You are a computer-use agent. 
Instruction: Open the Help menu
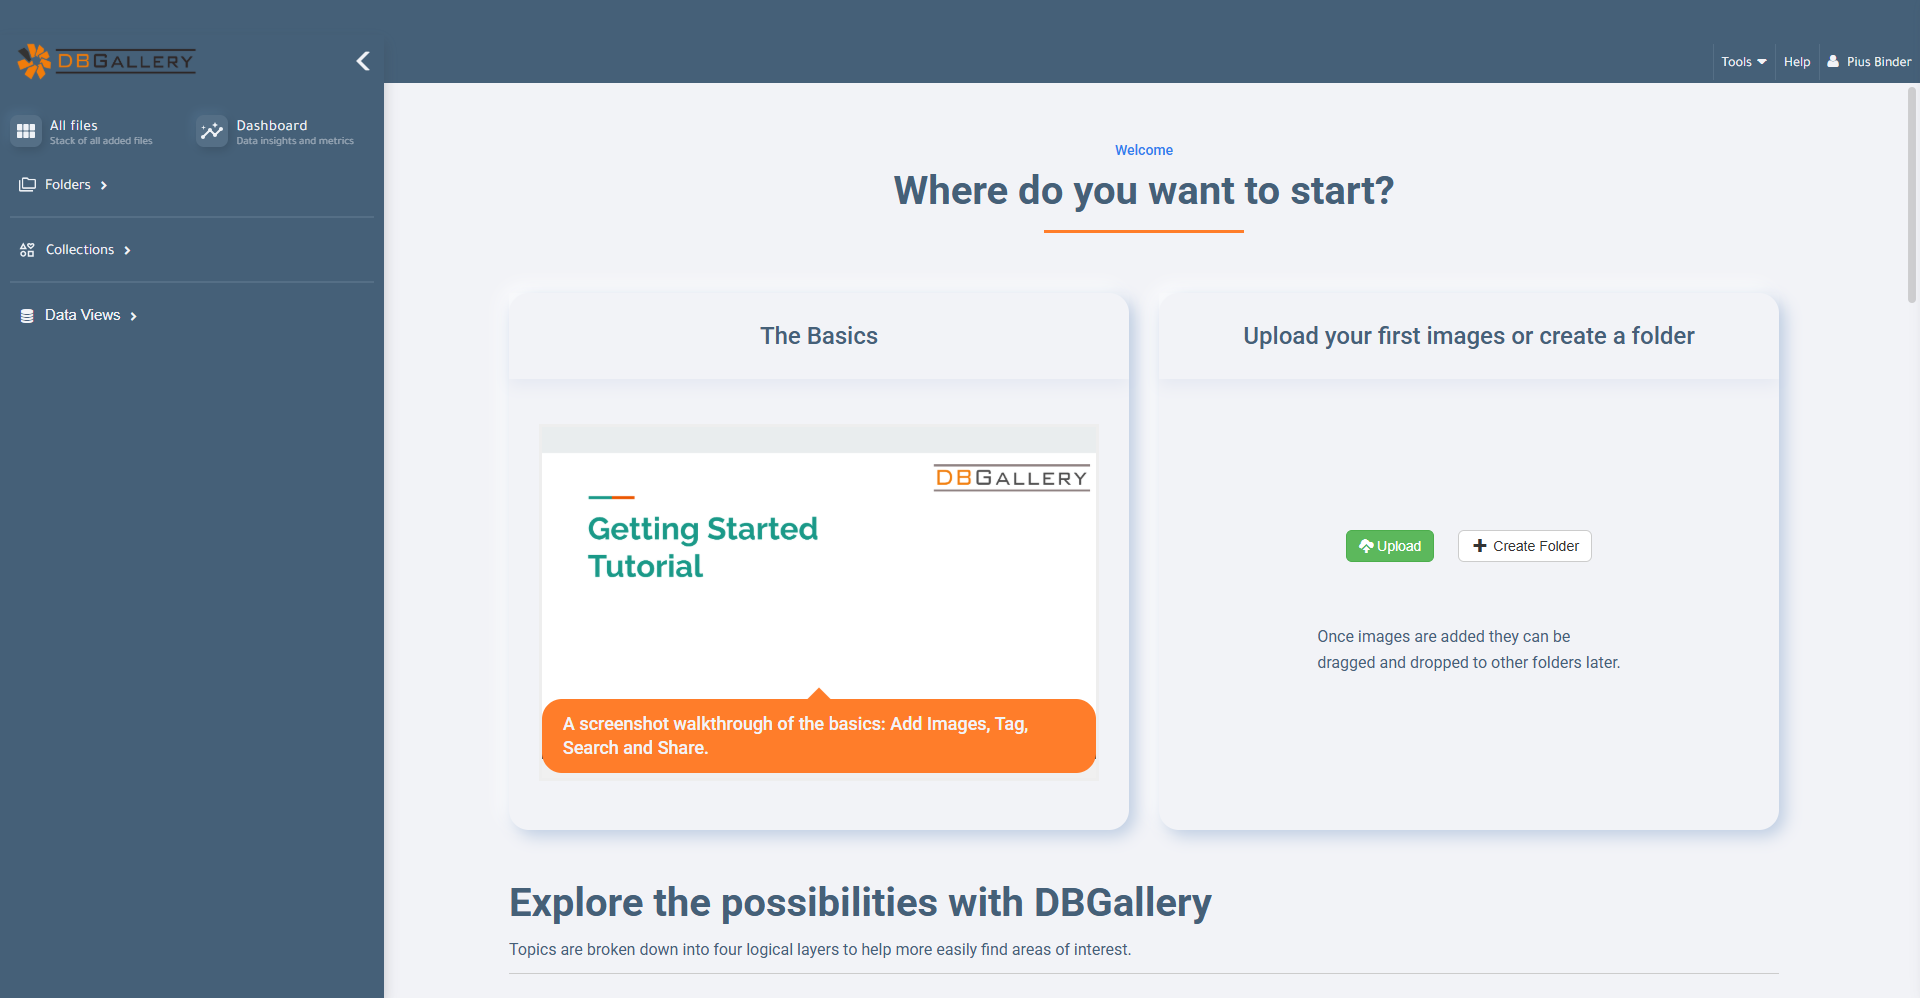coord(1797,62)
